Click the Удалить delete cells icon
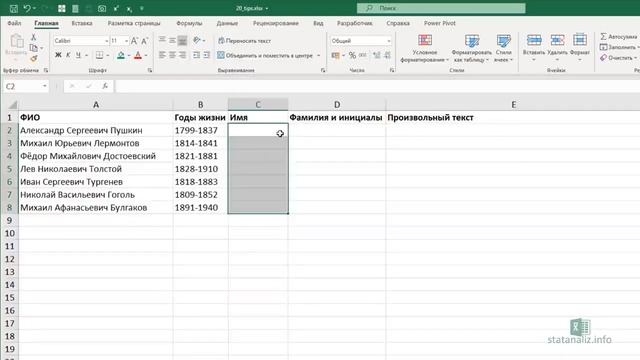This screenshot has height=360, width=640. (x=557, y=40)
